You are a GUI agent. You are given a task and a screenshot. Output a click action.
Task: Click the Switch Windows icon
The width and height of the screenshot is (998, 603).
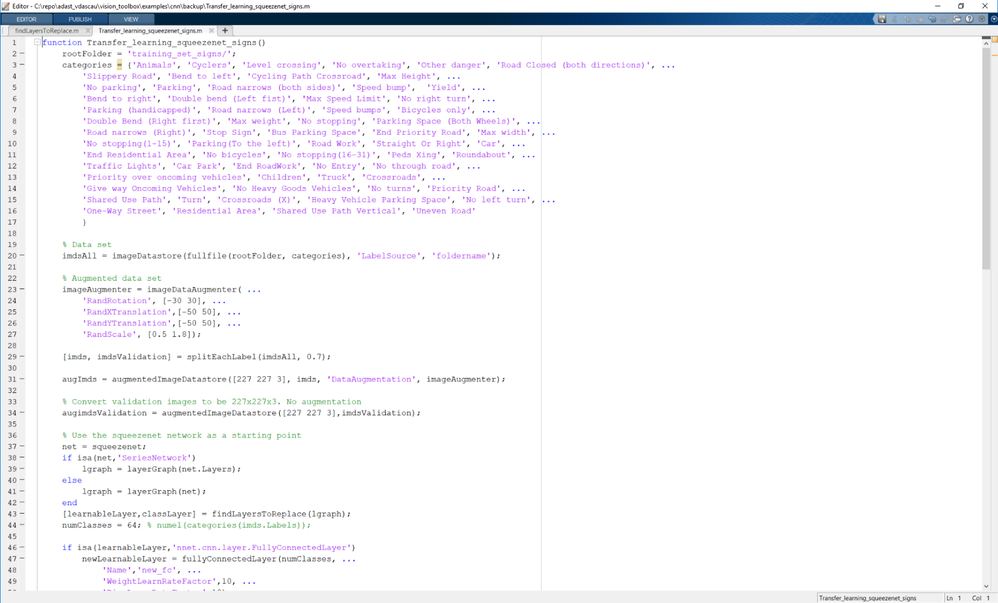[x=957, y=19]
